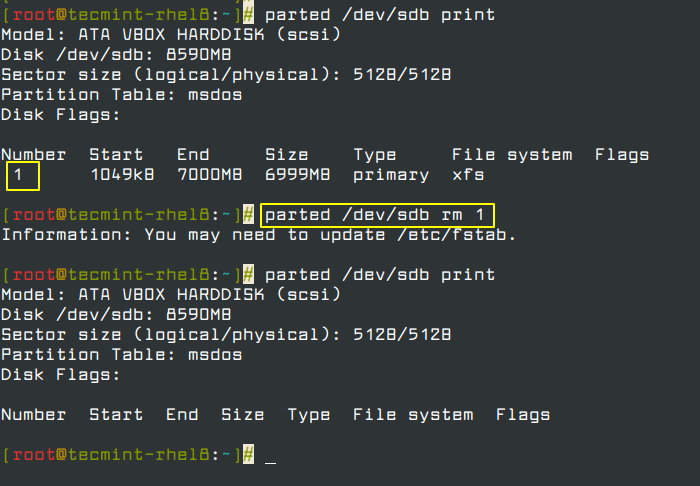Image resolution: width=700 pixels, height=486 pixels.
Task: Click the primary partition type value
Action: (x=391, y=175)
